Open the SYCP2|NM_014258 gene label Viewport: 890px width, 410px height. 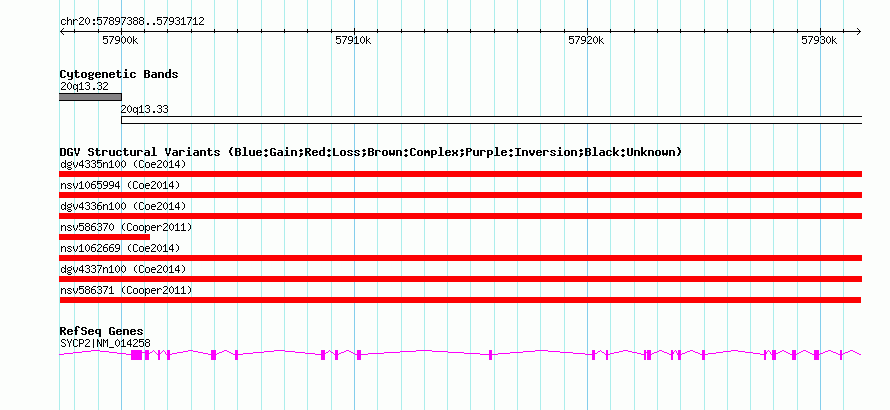pyautogui.click(x=105, y=343)
